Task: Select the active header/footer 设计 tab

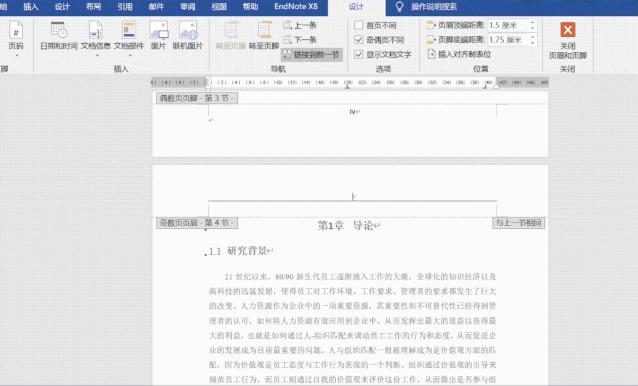Action: (x=356, y=7)
